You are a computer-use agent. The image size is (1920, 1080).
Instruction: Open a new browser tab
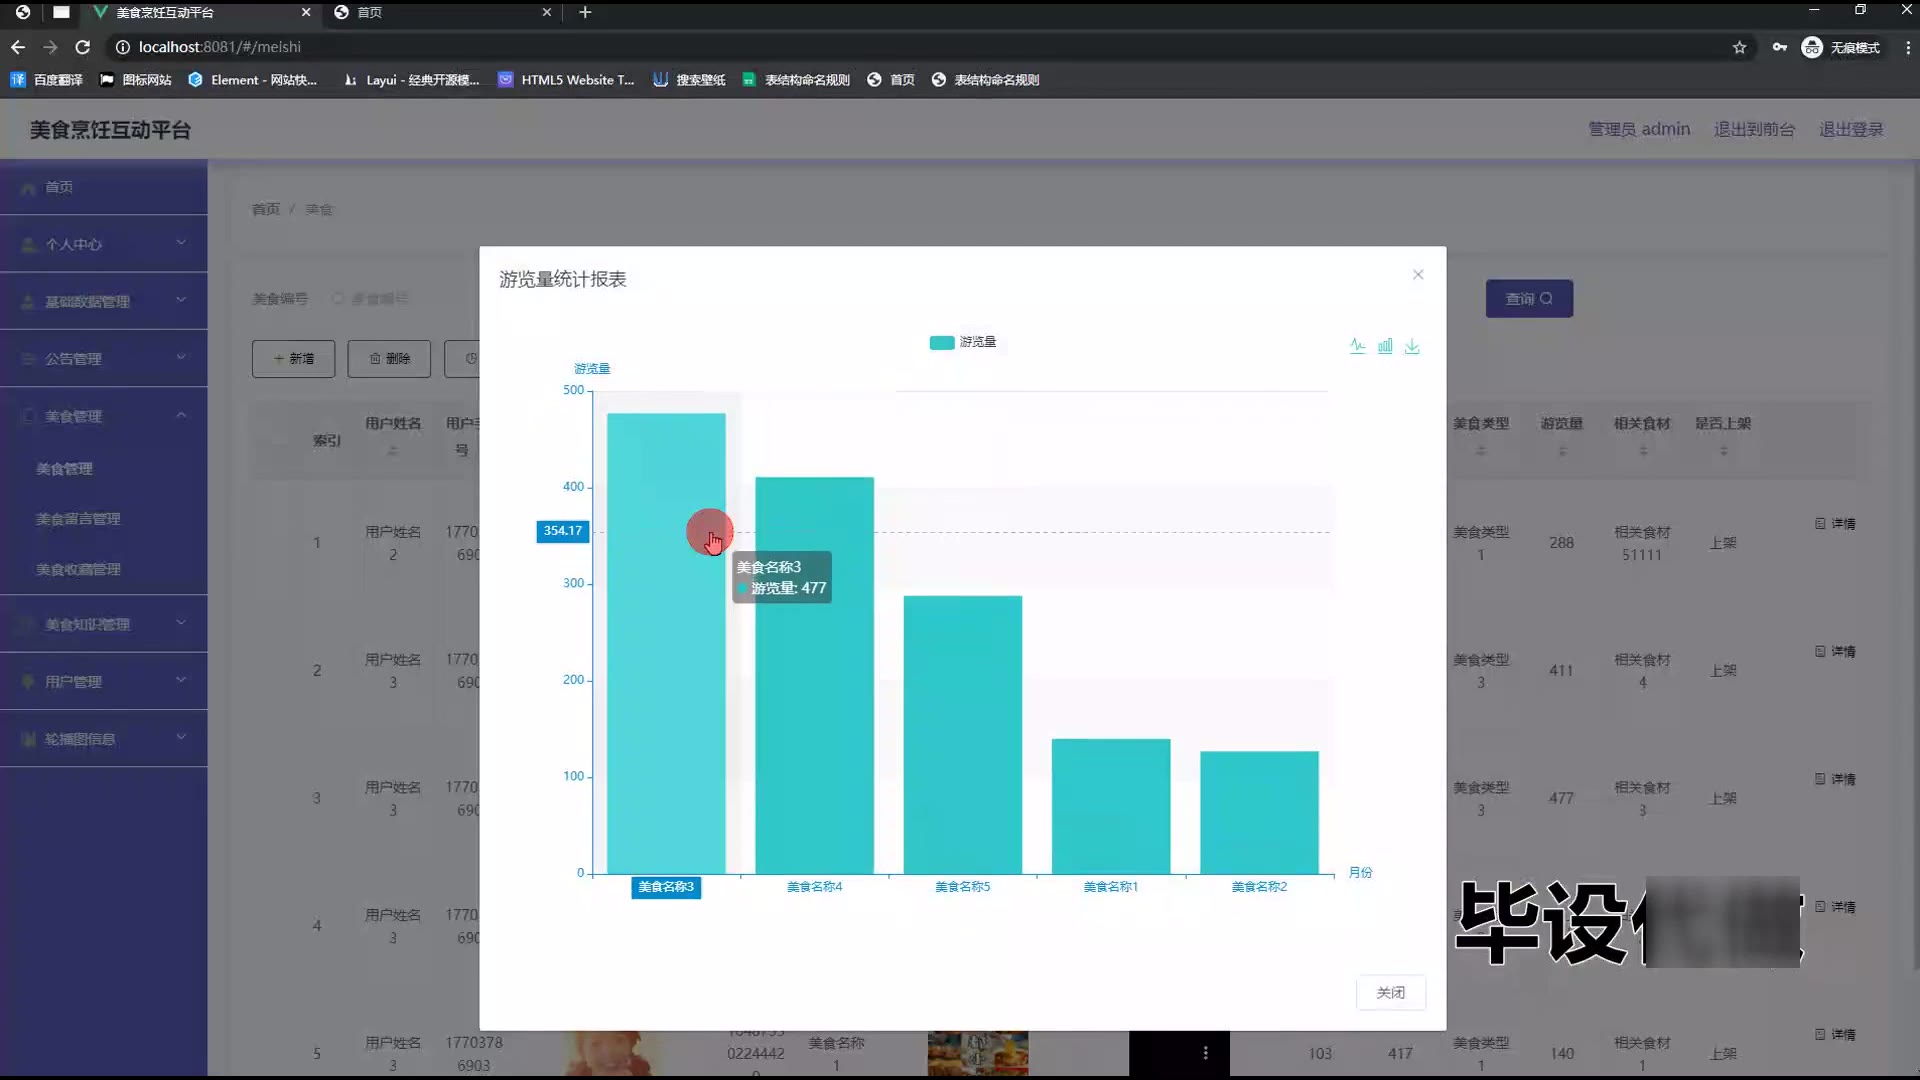click(x=585, y=12)
